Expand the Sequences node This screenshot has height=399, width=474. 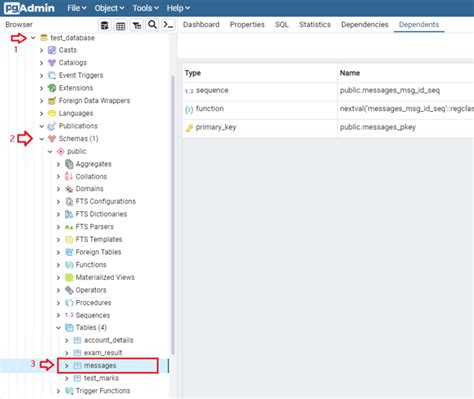pos(58,315)
